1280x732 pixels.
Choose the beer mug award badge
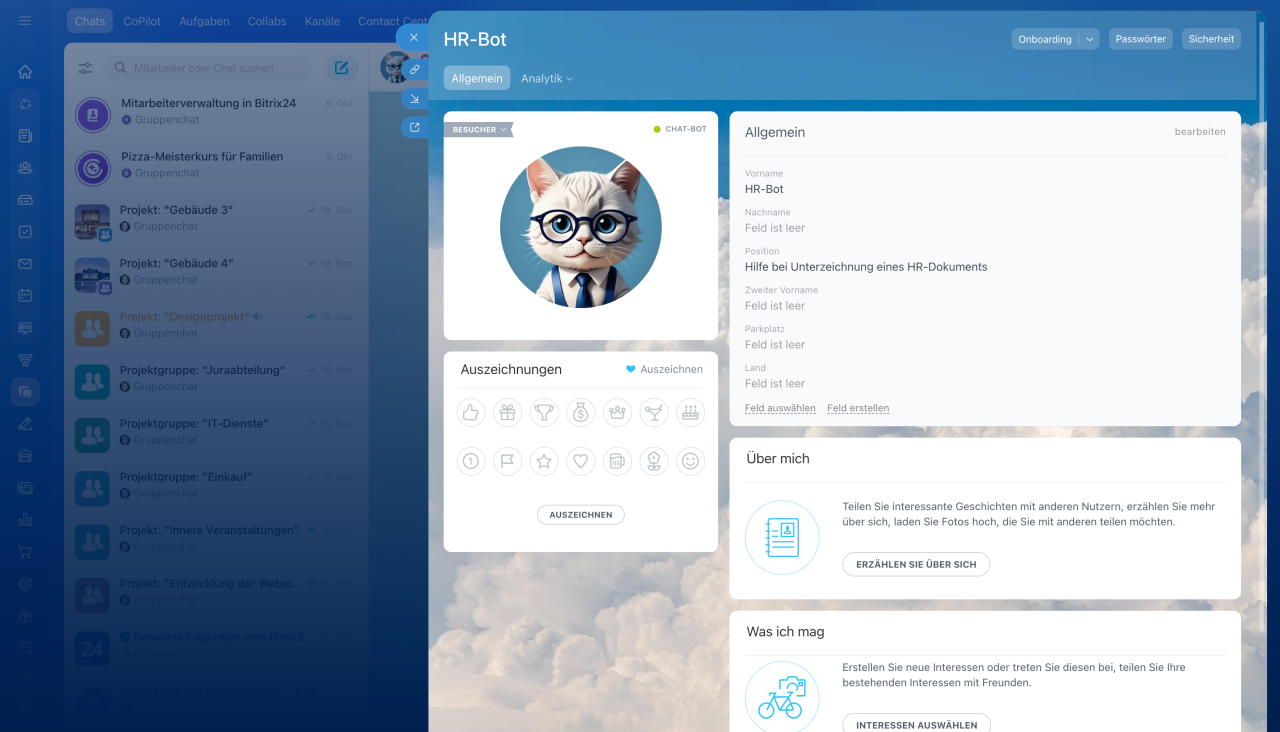tap(617, 461)
